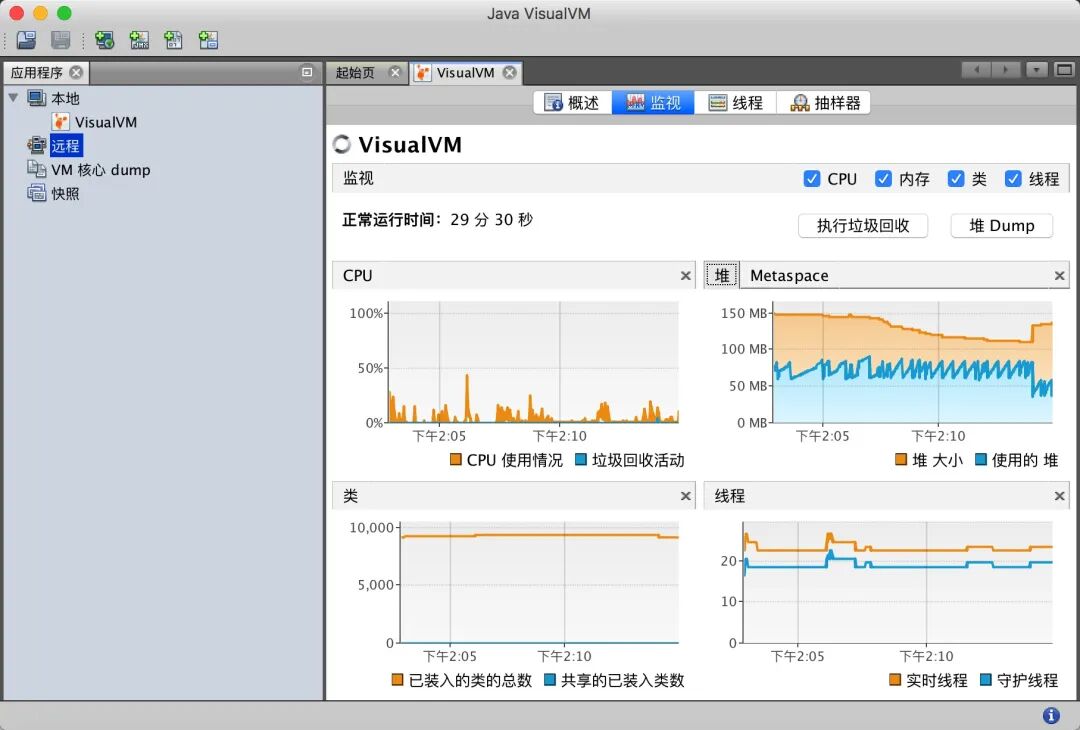Open the 抽样器 view tab
This screenshot has width=1080, height=730.
click(x=824, y=103)
